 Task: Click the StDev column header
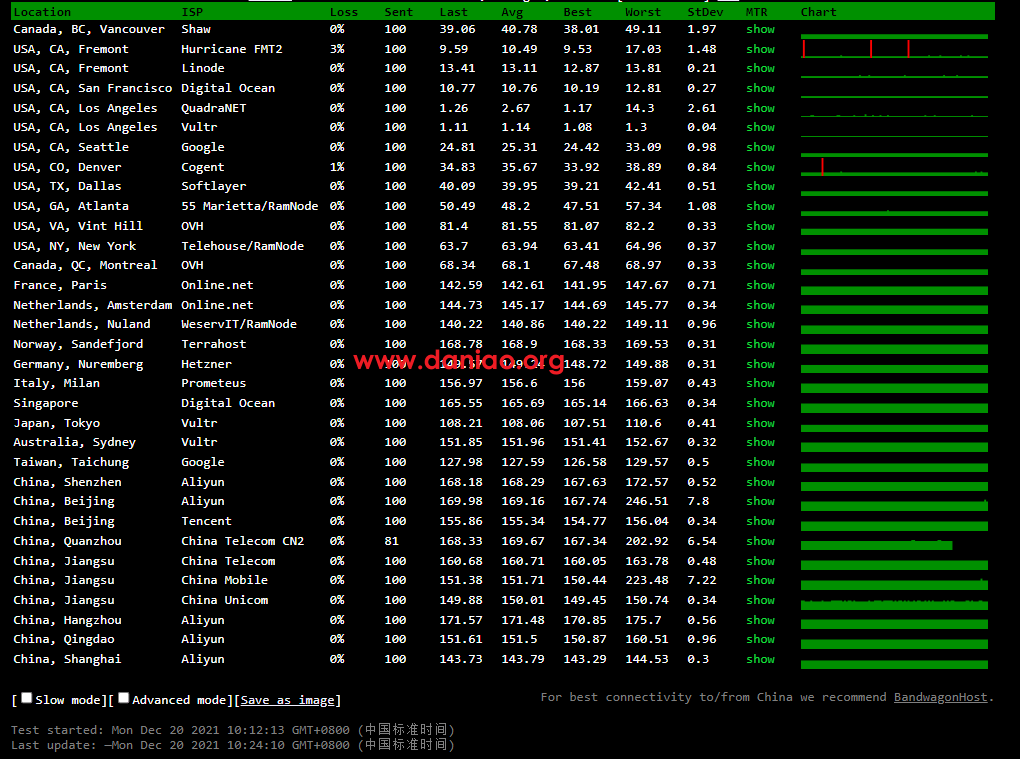(705, 12)
